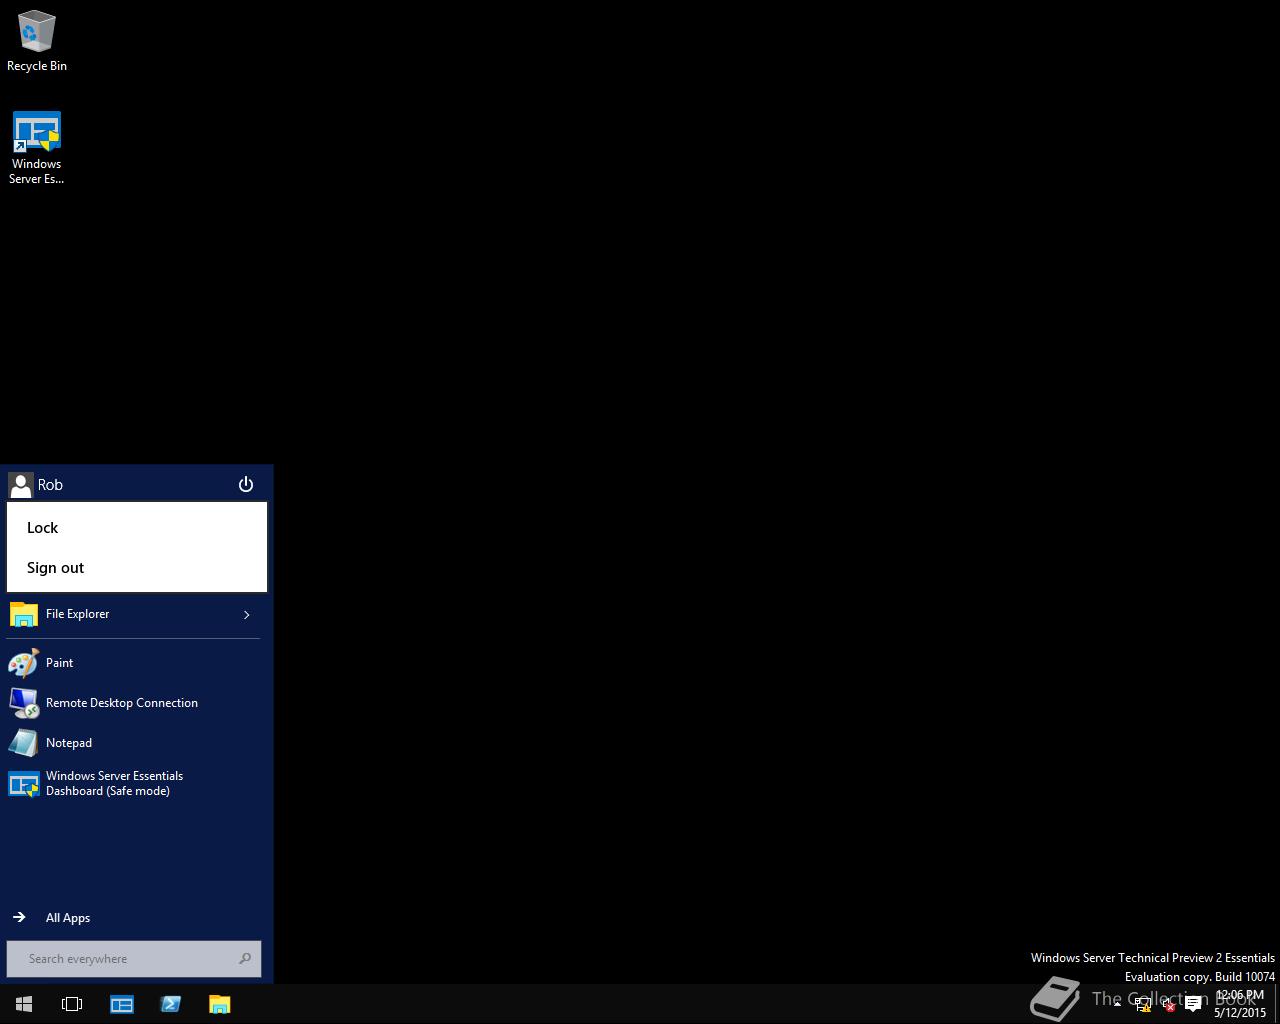This screenshot has width=1280, height=1024.
Task: Select the Windows Server Essentials desktop shortcut
Action: [x=36, y=148]
